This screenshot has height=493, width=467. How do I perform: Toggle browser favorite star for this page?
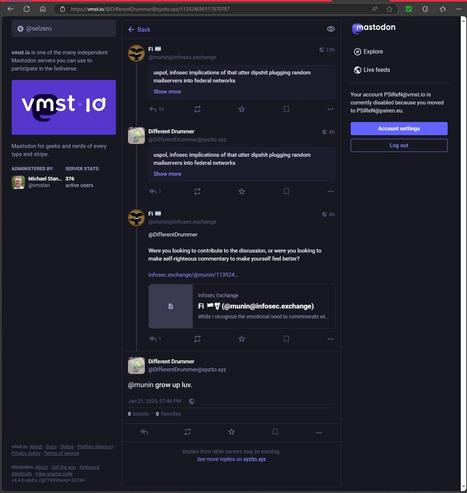pos(390,9)
